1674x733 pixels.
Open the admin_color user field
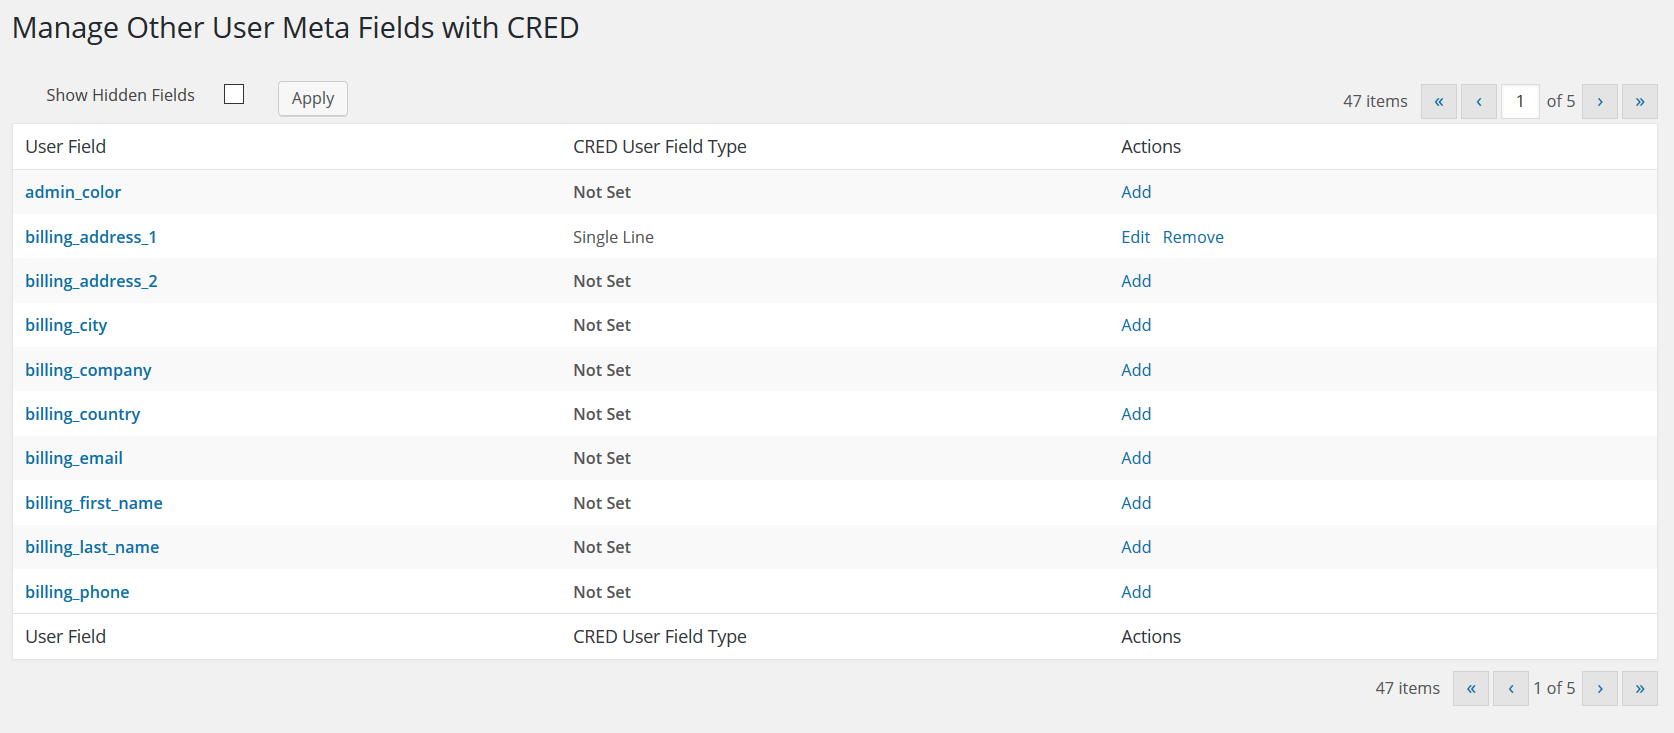point(73,192)
